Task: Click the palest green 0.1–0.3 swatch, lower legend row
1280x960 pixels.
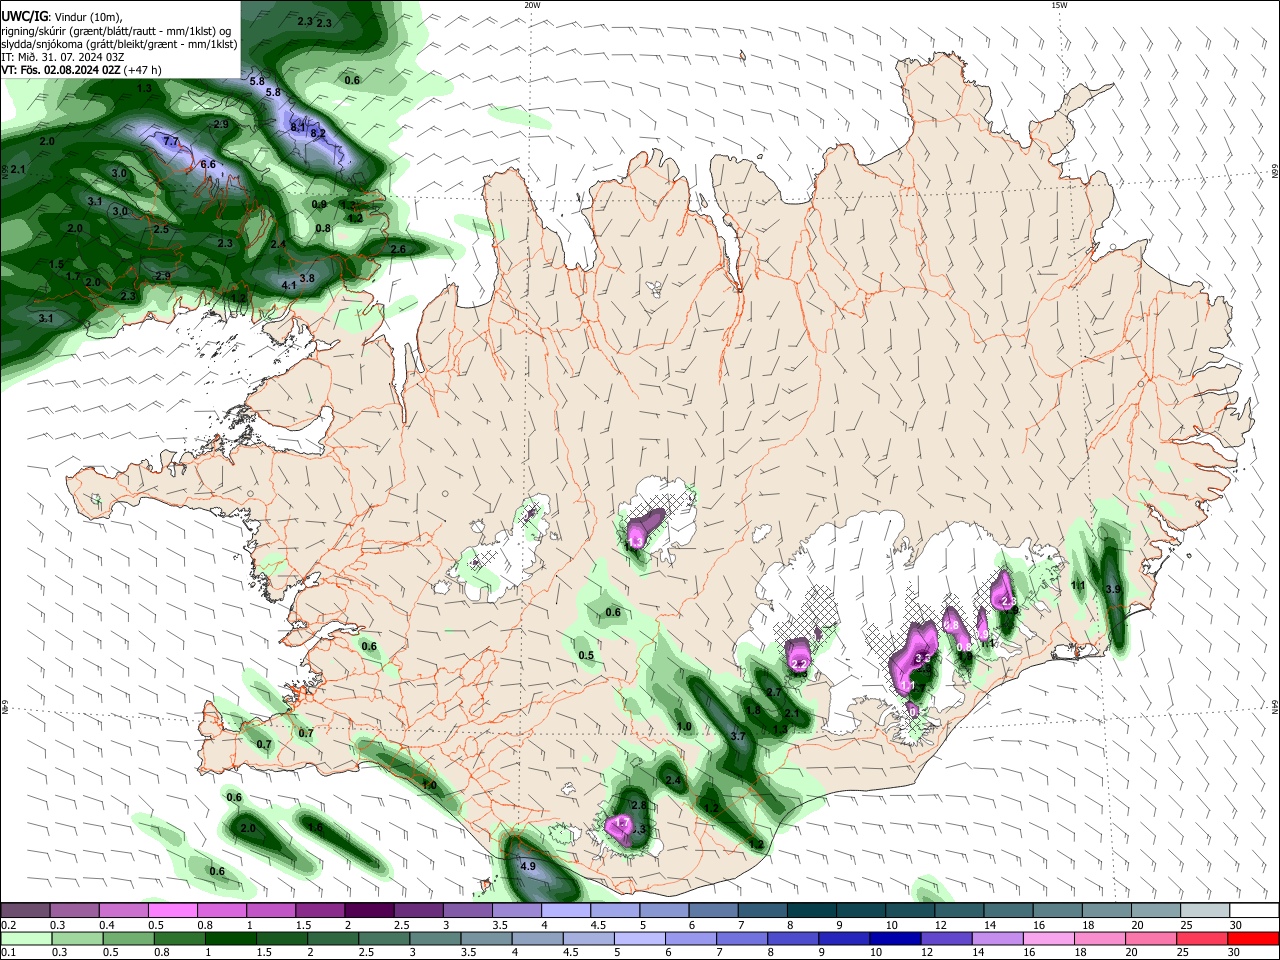Action: point(25,938)
